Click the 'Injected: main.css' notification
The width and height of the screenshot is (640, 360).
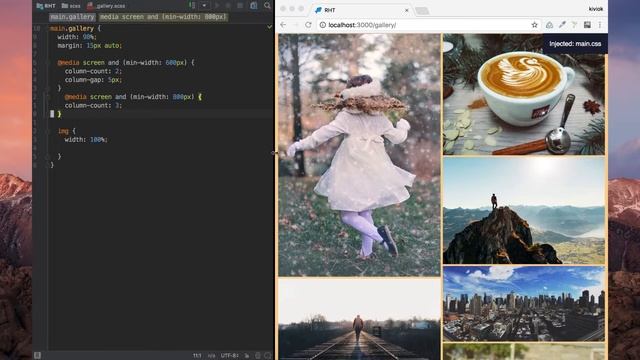pos(575,44)
